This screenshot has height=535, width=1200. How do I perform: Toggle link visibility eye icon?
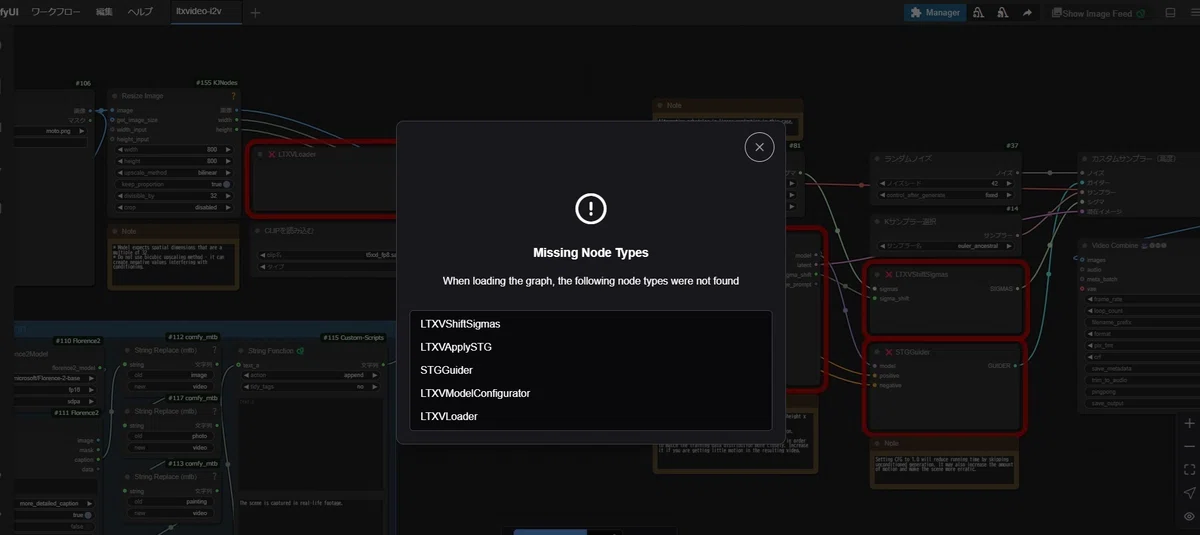click(x=1189, y=516)
